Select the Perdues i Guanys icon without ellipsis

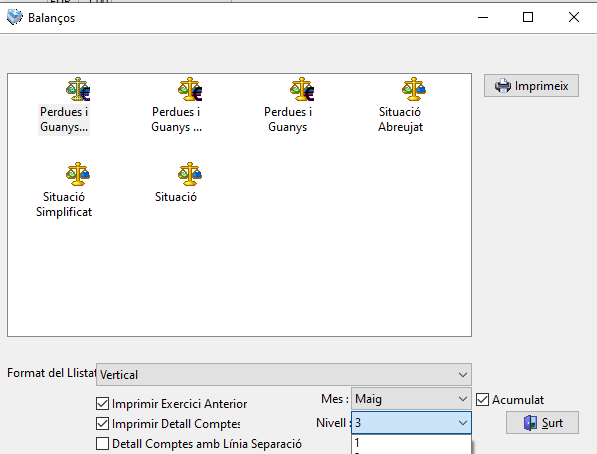click(x=302, y=89)
